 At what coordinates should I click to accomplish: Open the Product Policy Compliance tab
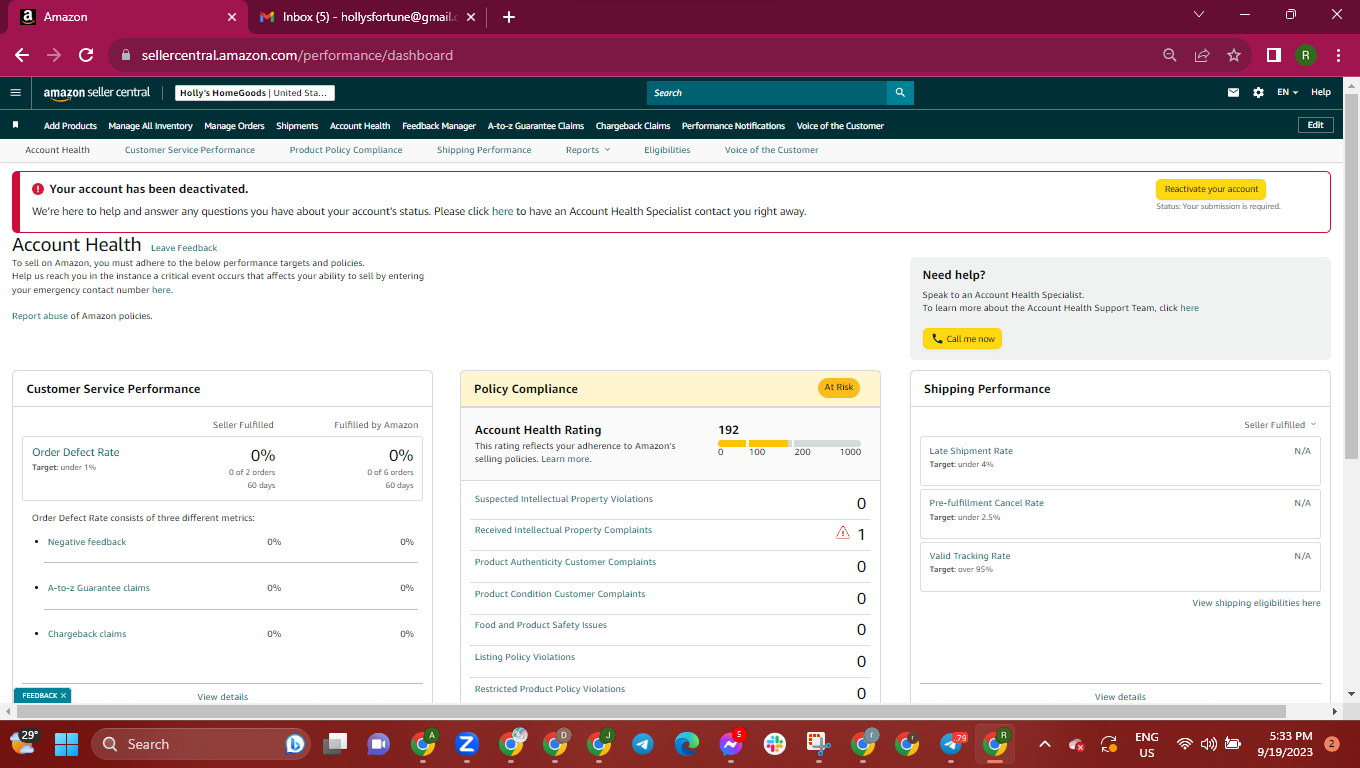point(346,150)
